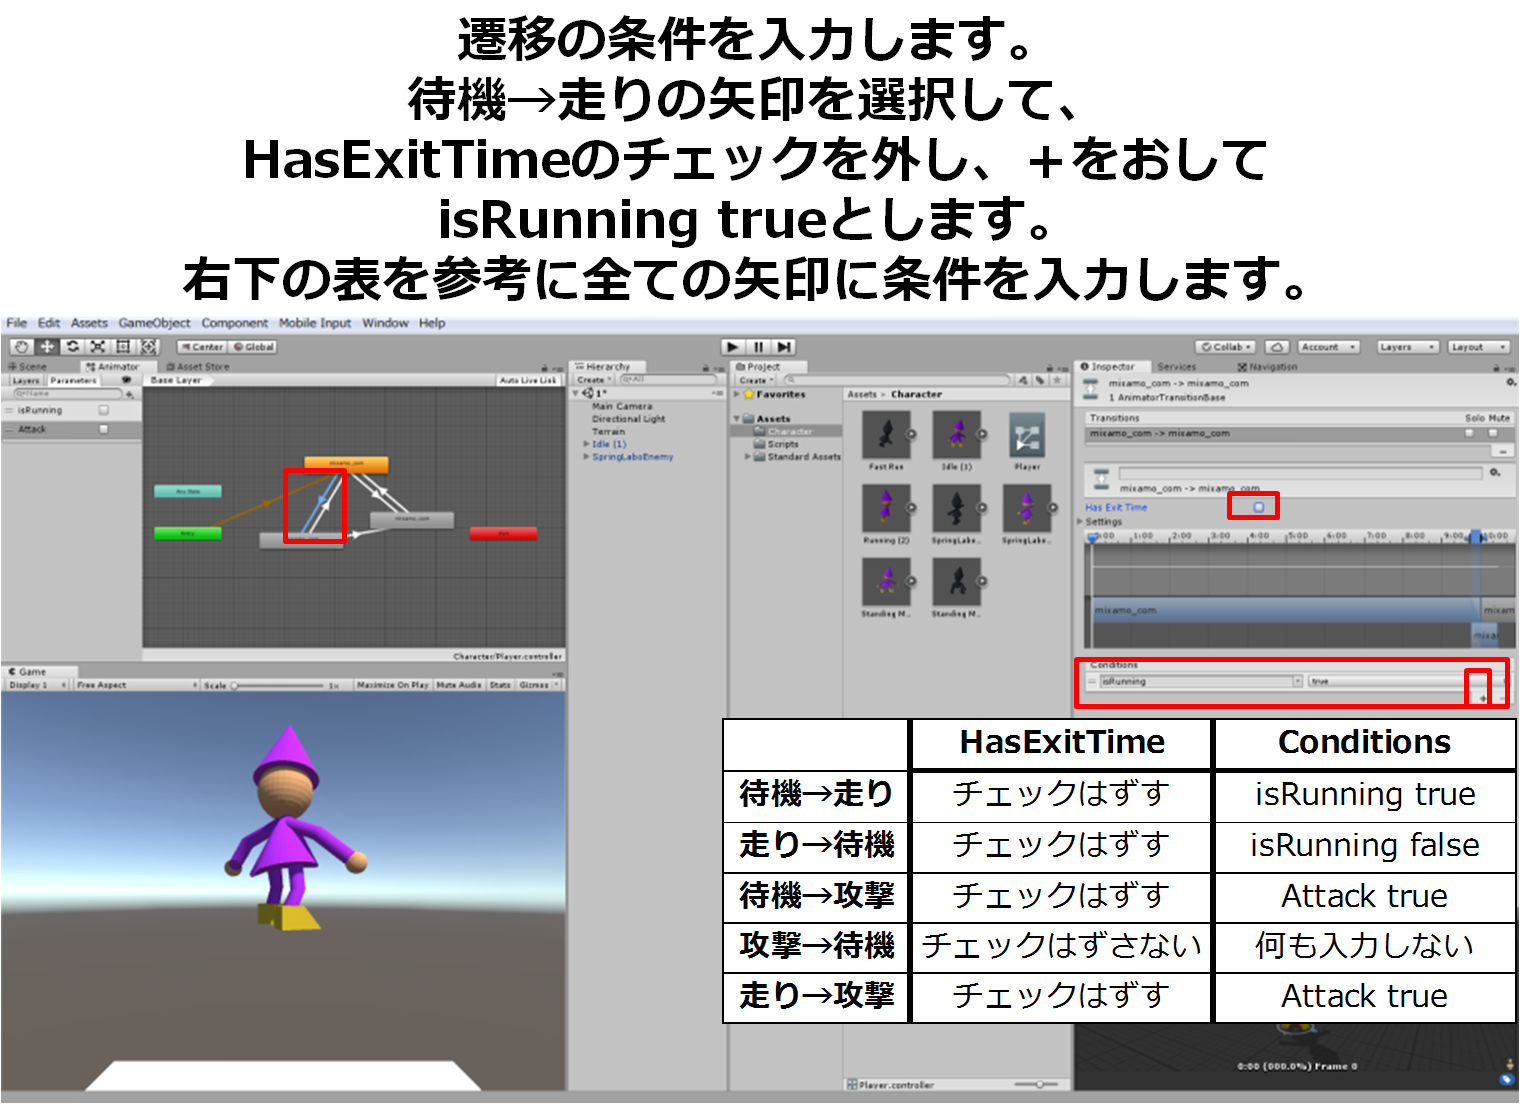Open the Free Aspect dropdown

pos(137,685)
